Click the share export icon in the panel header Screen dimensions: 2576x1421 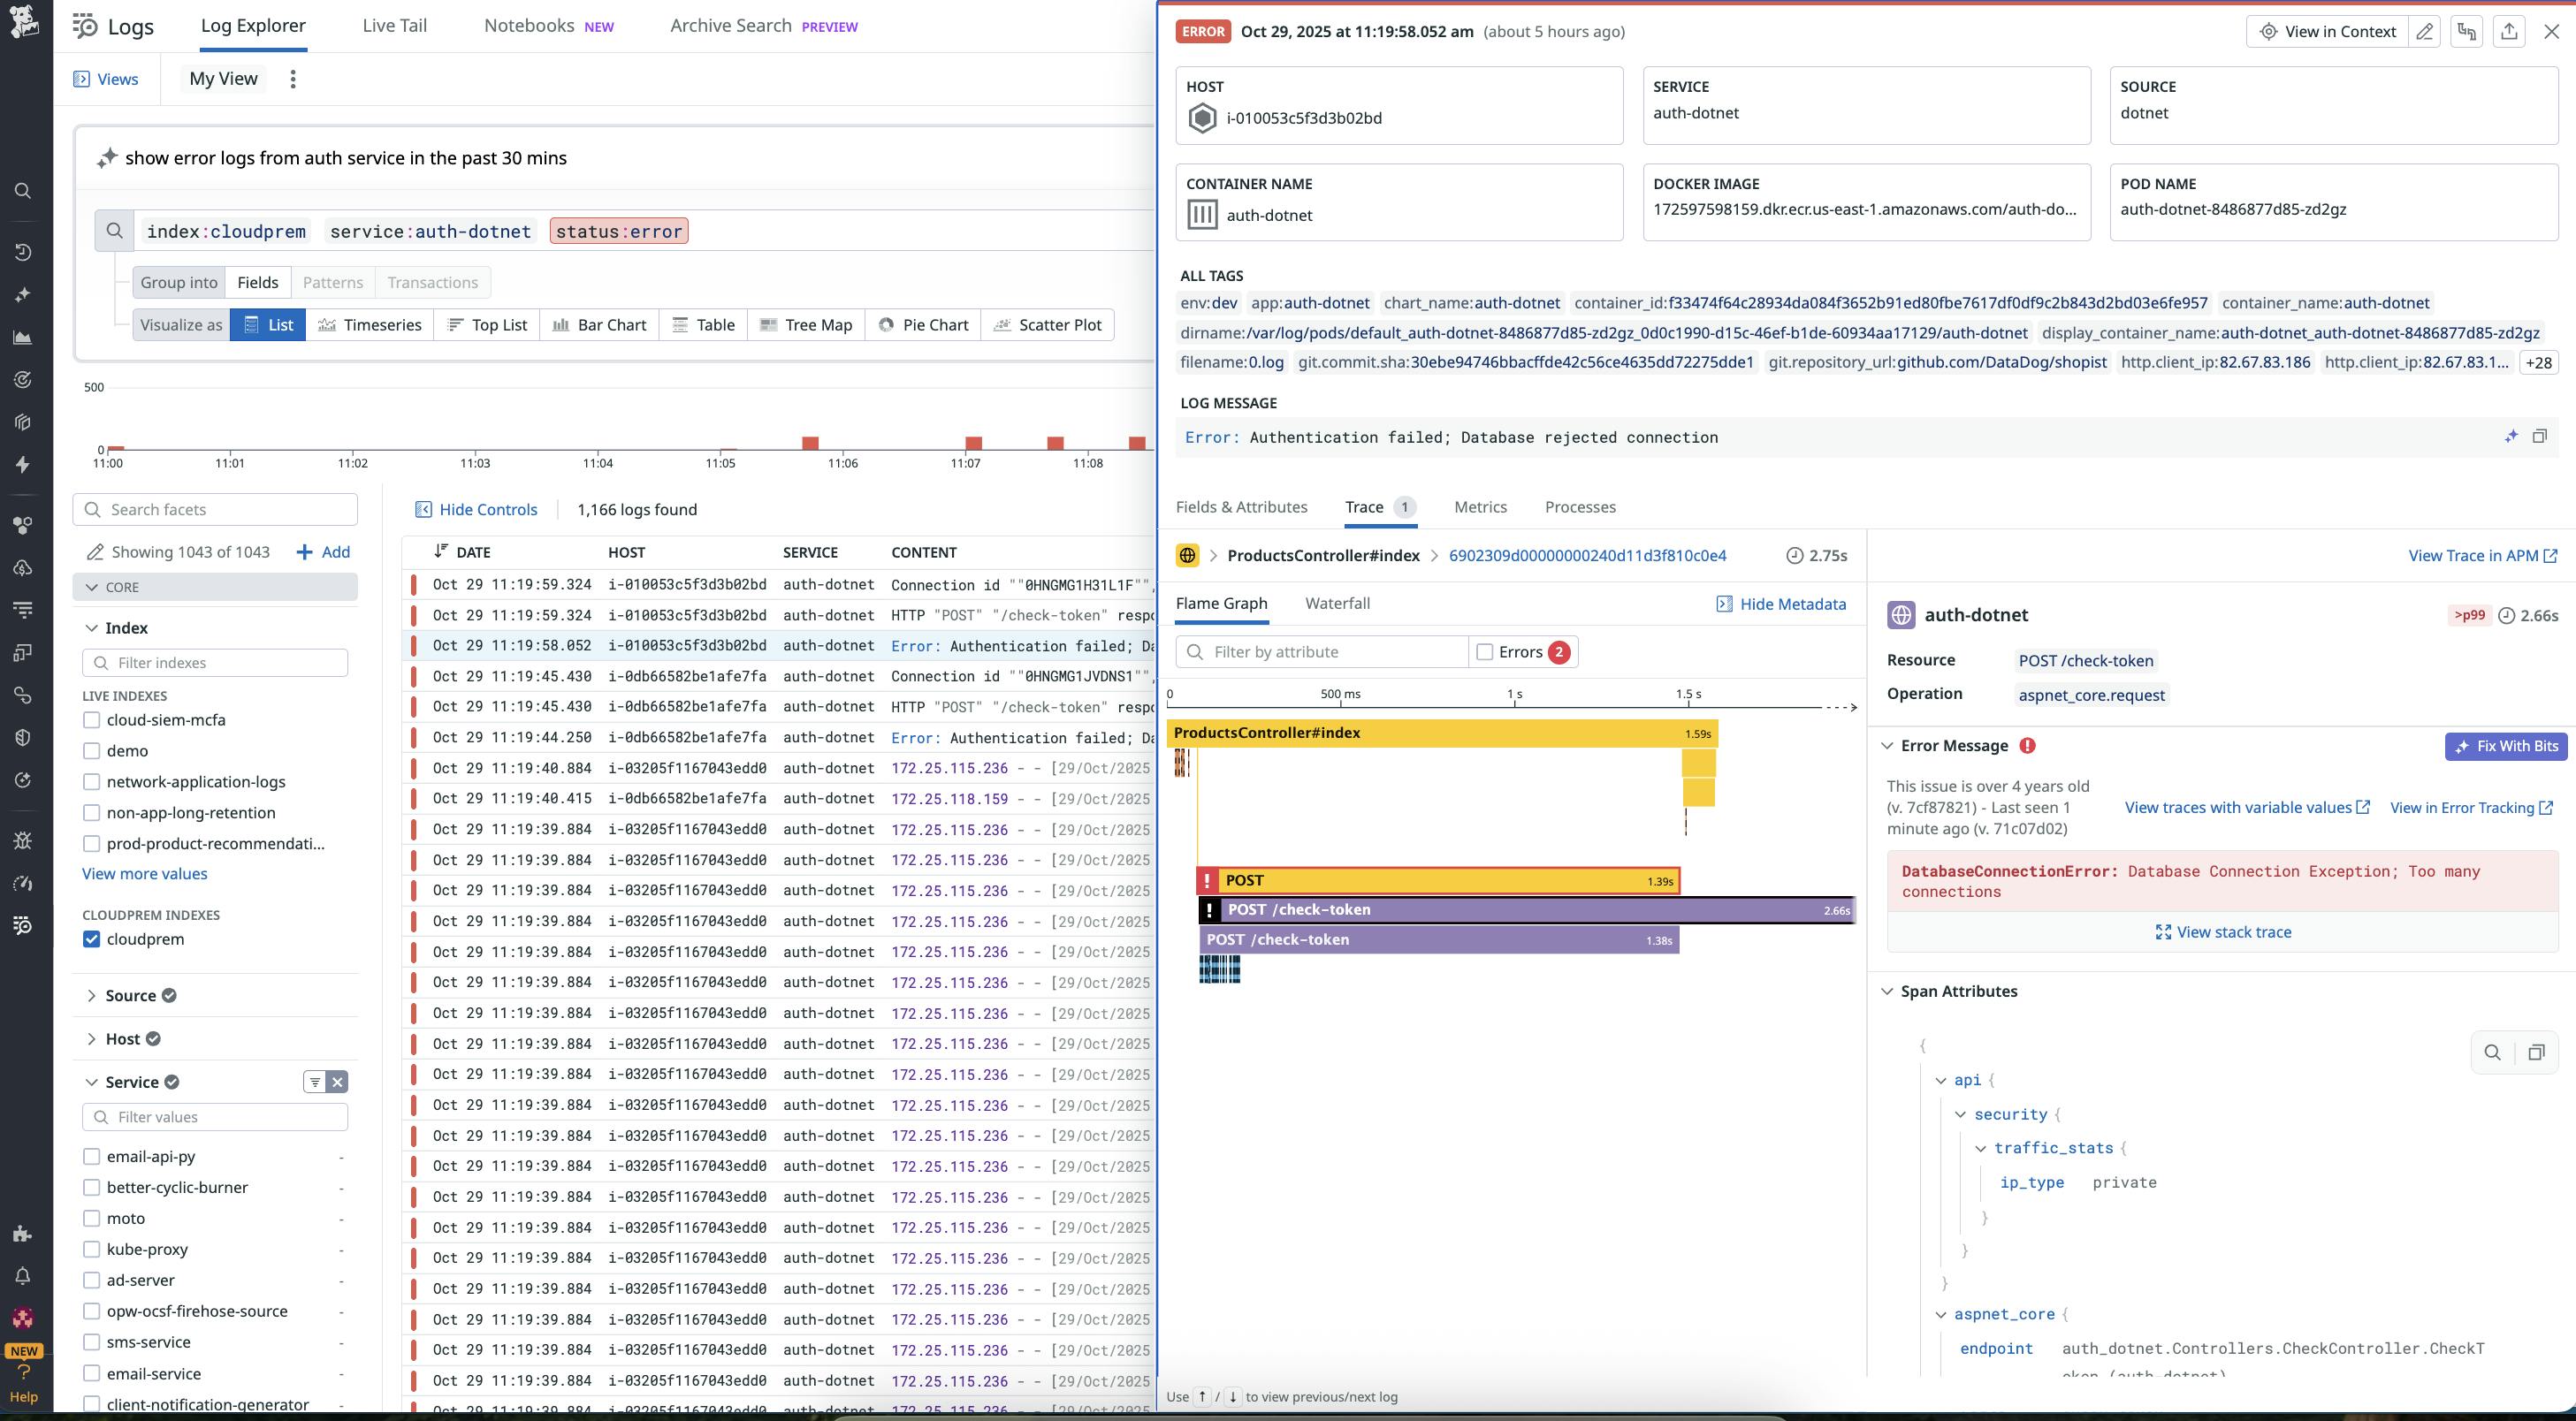2509,31
